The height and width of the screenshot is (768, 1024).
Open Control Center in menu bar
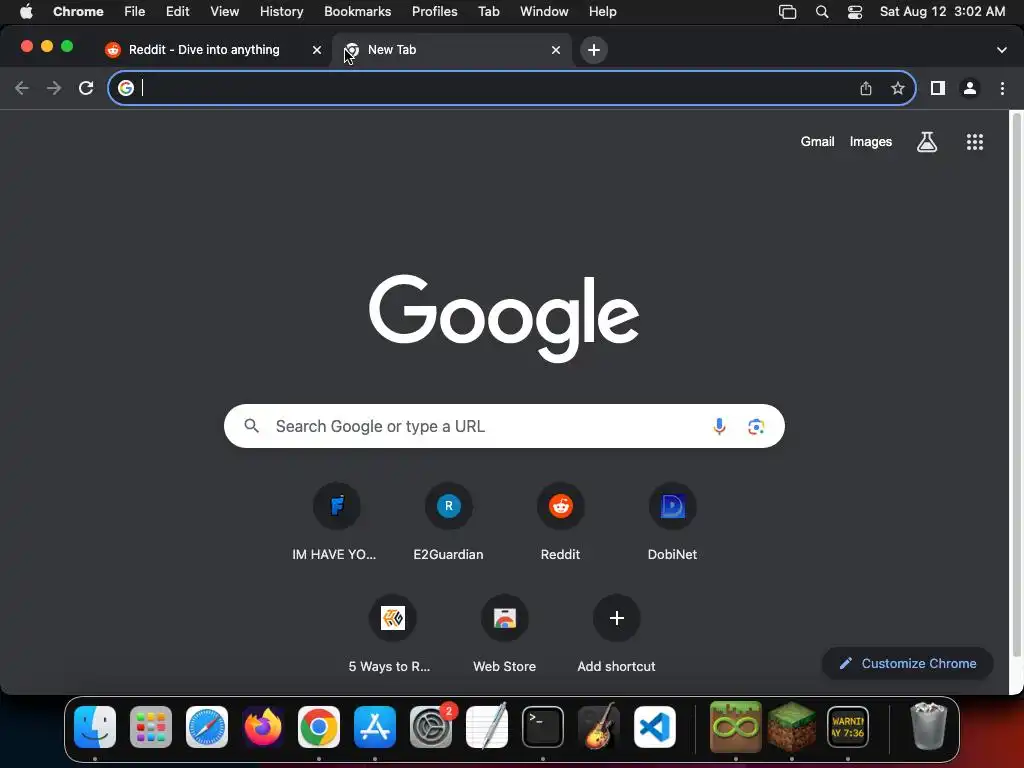coord(855,12)
